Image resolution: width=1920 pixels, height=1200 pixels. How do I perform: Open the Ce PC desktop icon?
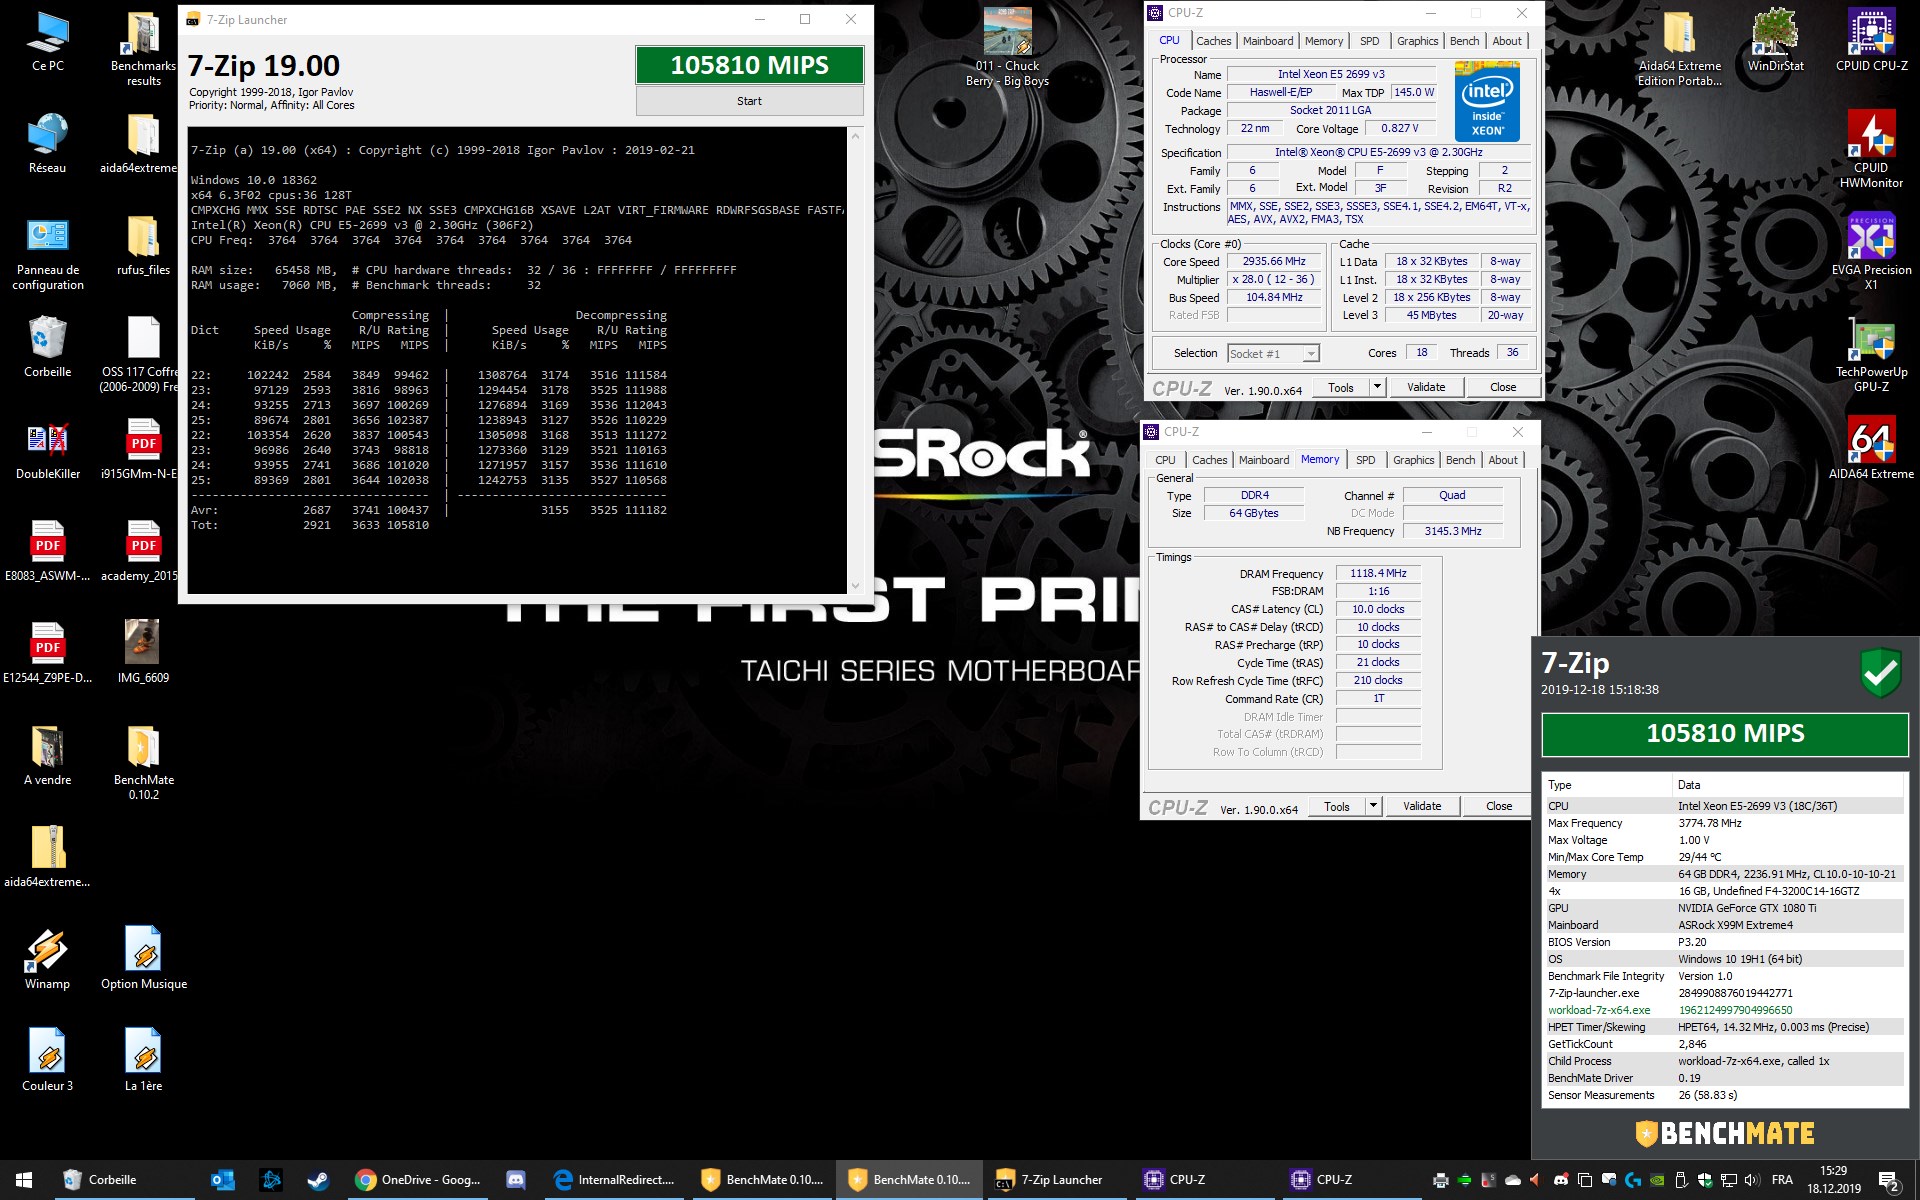[x=47, y=42]
